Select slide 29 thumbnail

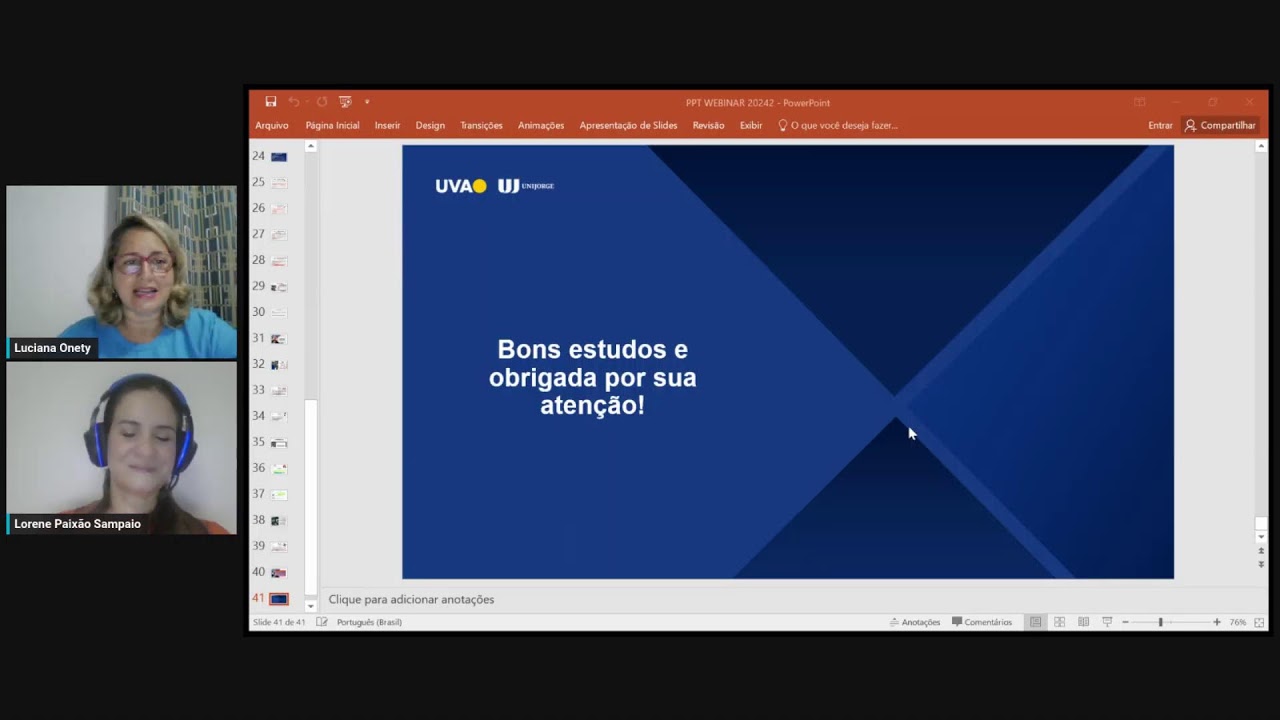point(279,287)
